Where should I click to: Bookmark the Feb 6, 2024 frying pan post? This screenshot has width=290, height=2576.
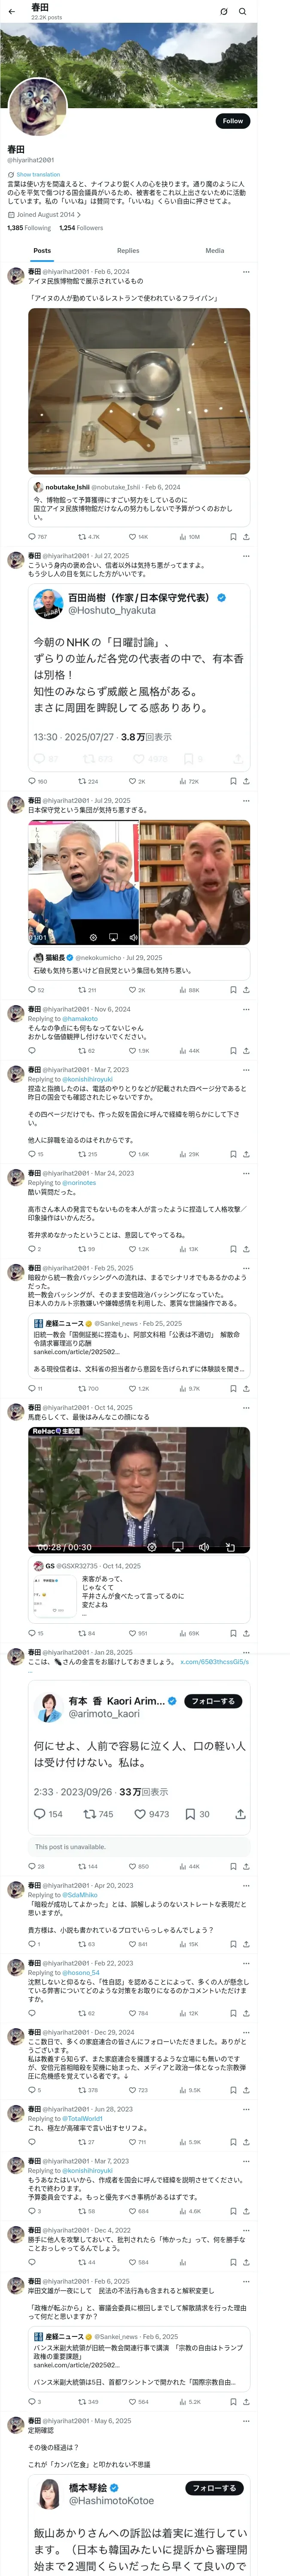pos(233,536)
